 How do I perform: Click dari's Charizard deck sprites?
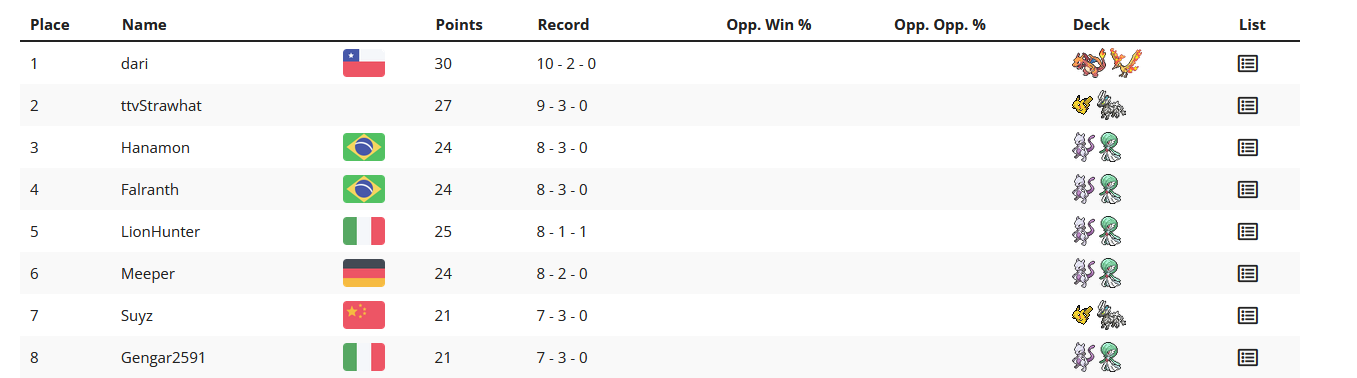(1106, 63)
